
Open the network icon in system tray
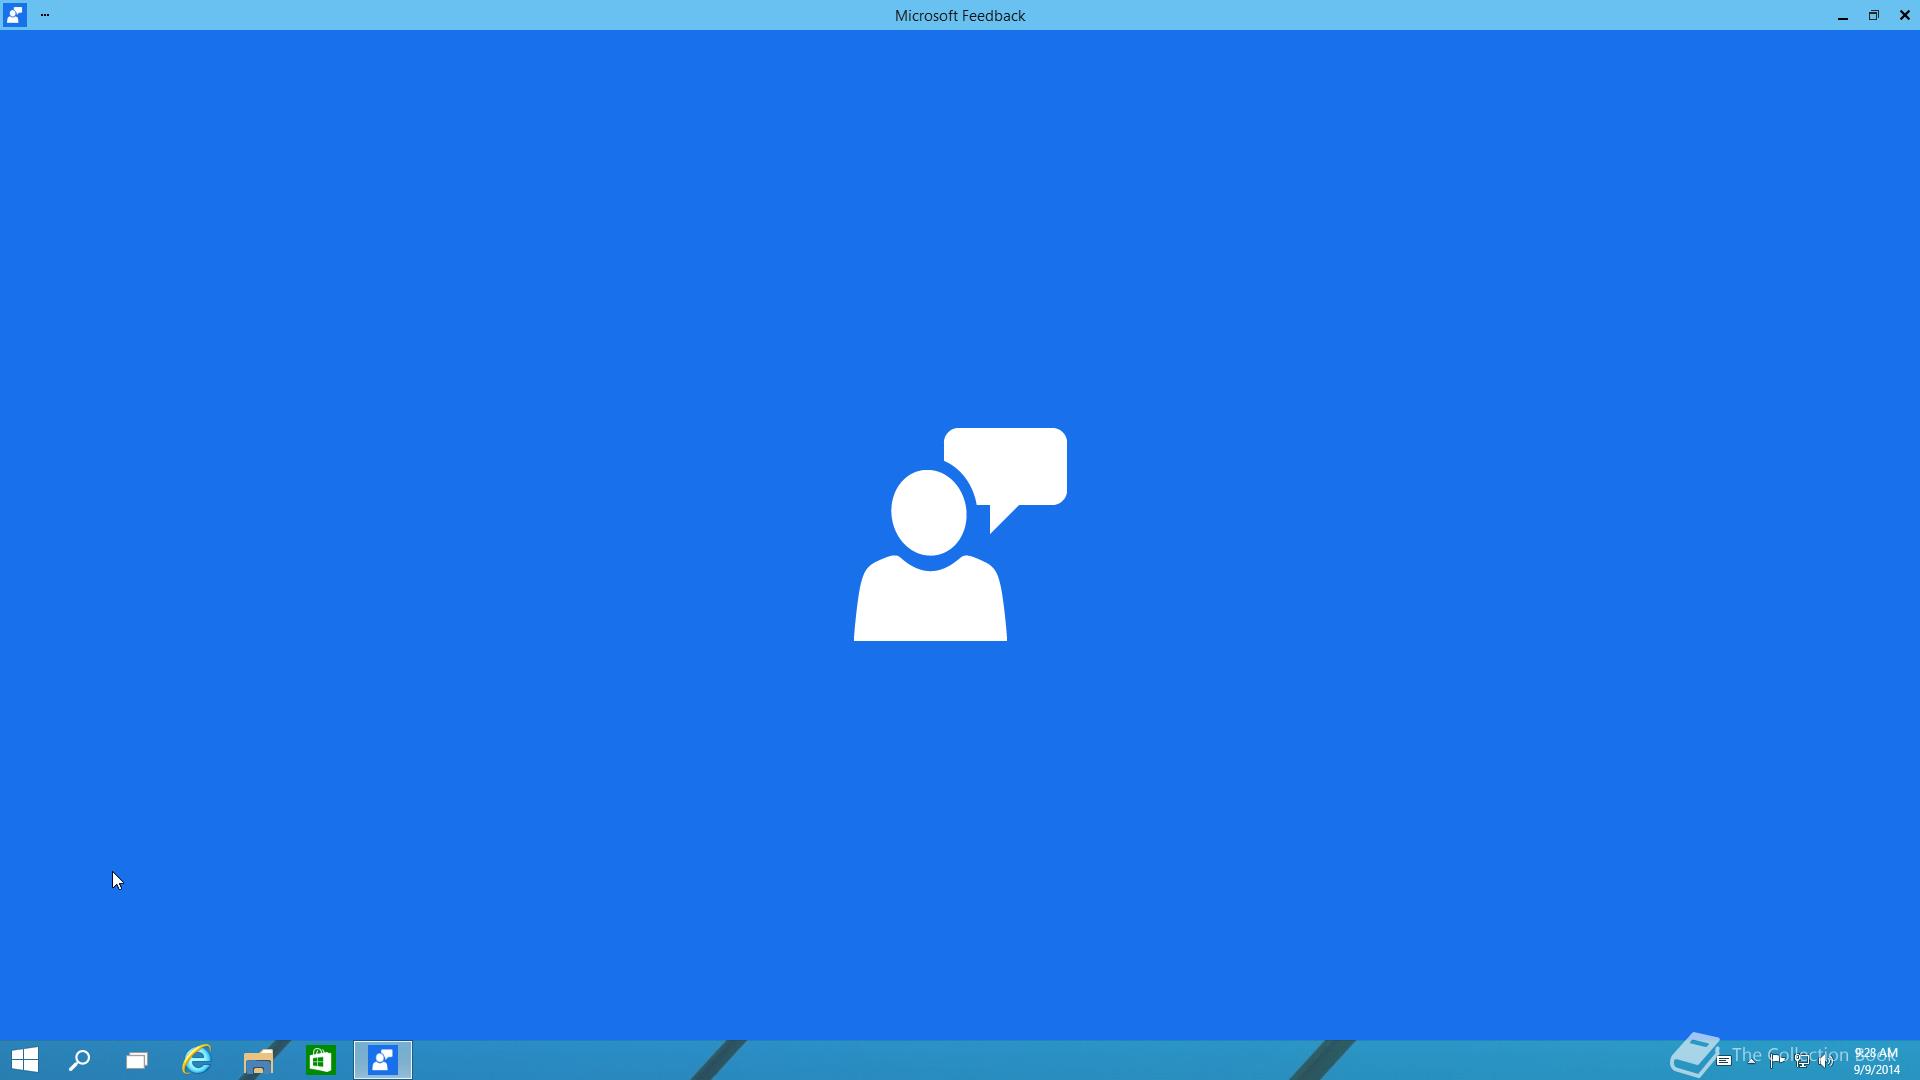pyautogui.click(x=1802, y=1061)
